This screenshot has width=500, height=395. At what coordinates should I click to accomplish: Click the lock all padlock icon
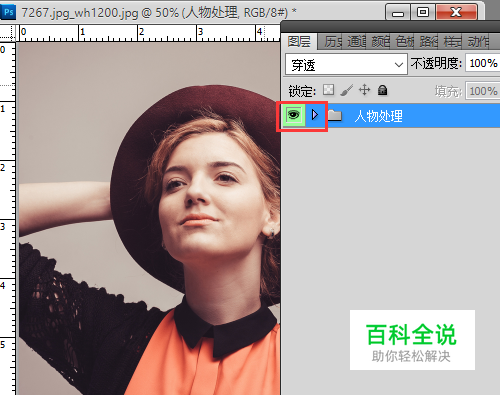[x=382, y=90]
